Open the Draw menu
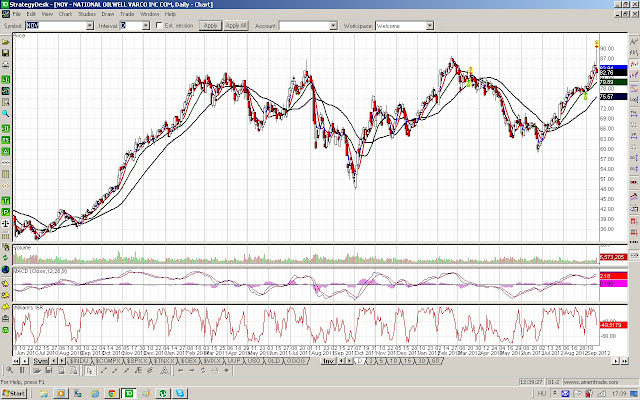This screenshot has width=640, height=400. 108,14
